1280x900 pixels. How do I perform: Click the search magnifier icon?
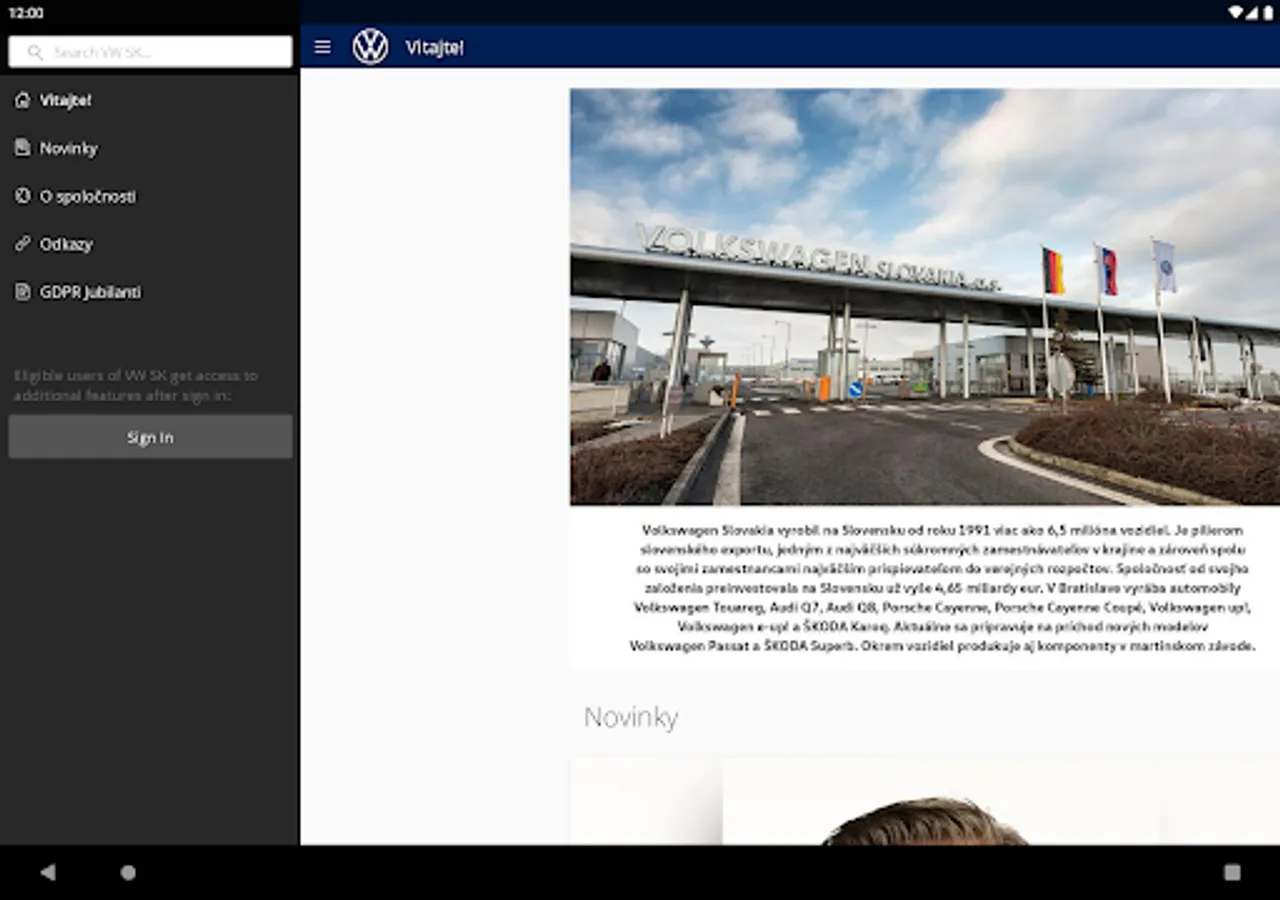[36, 52]
